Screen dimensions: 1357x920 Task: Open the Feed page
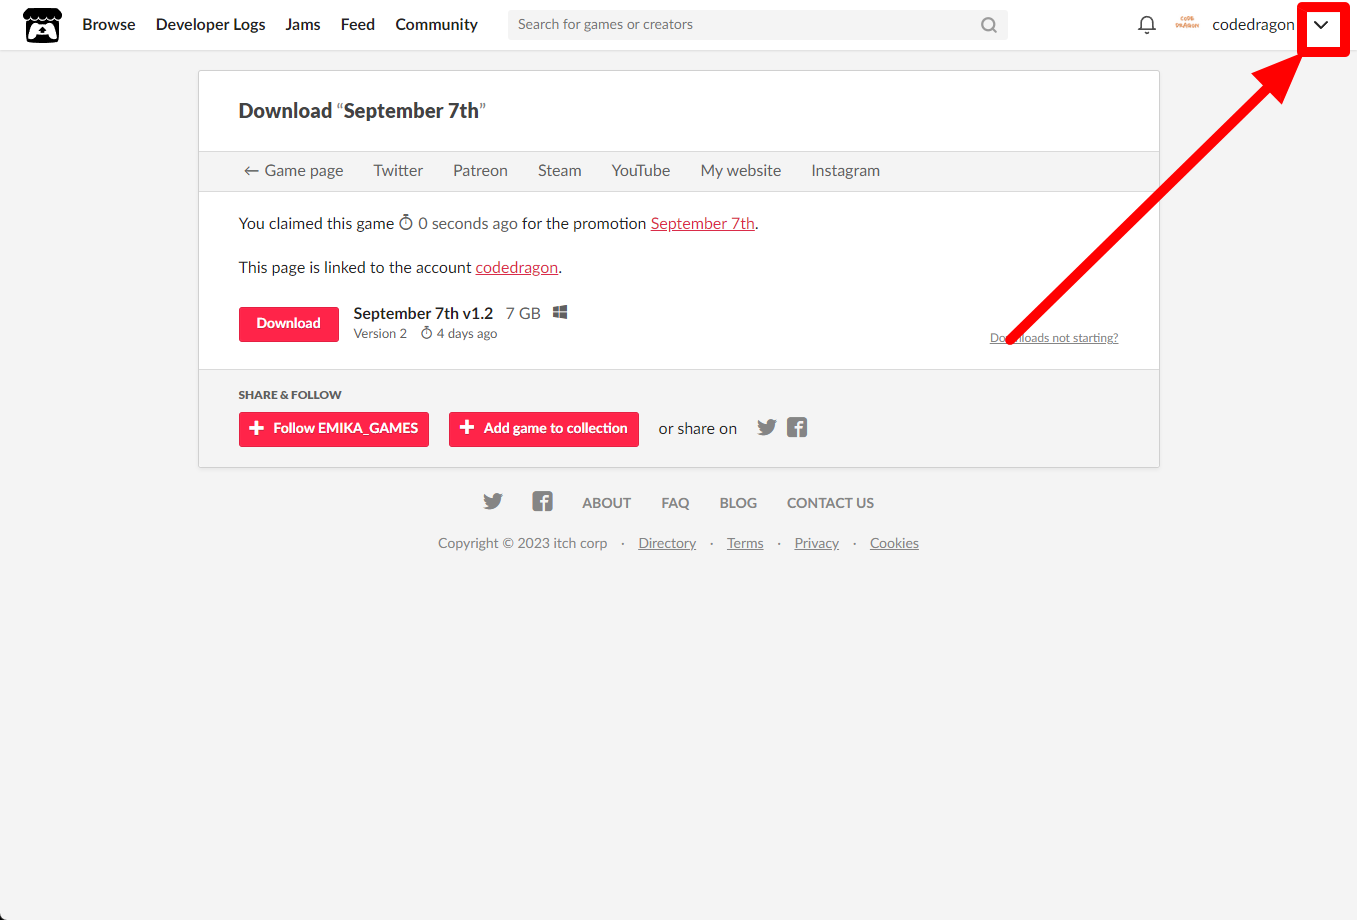(x=358, y=25)
